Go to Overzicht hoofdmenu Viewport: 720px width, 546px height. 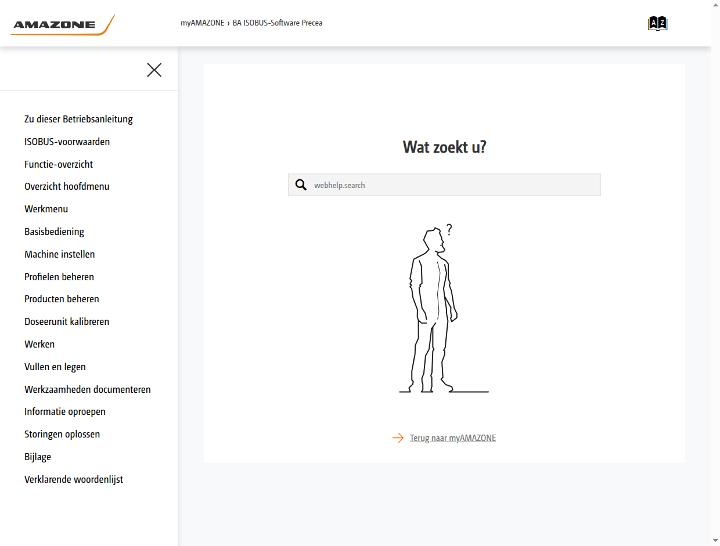67,186
